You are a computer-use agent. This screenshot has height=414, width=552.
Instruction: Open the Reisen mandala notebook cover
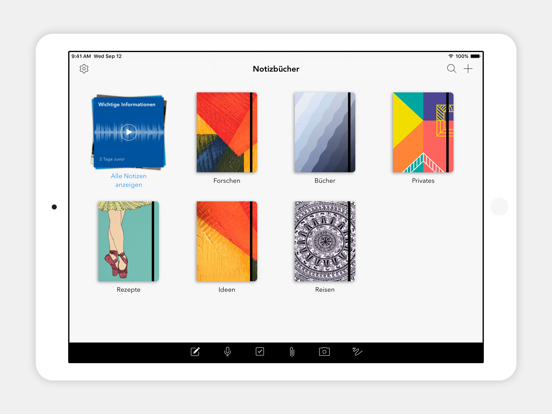click(325, 241)
